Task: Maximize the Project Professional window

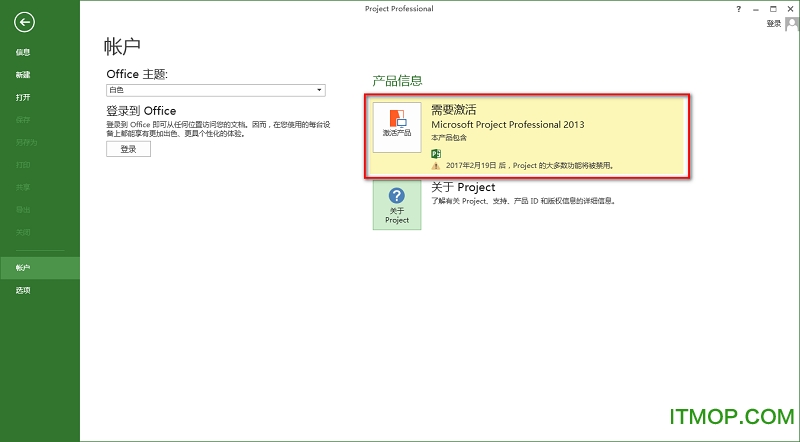Action: [773, 9]
